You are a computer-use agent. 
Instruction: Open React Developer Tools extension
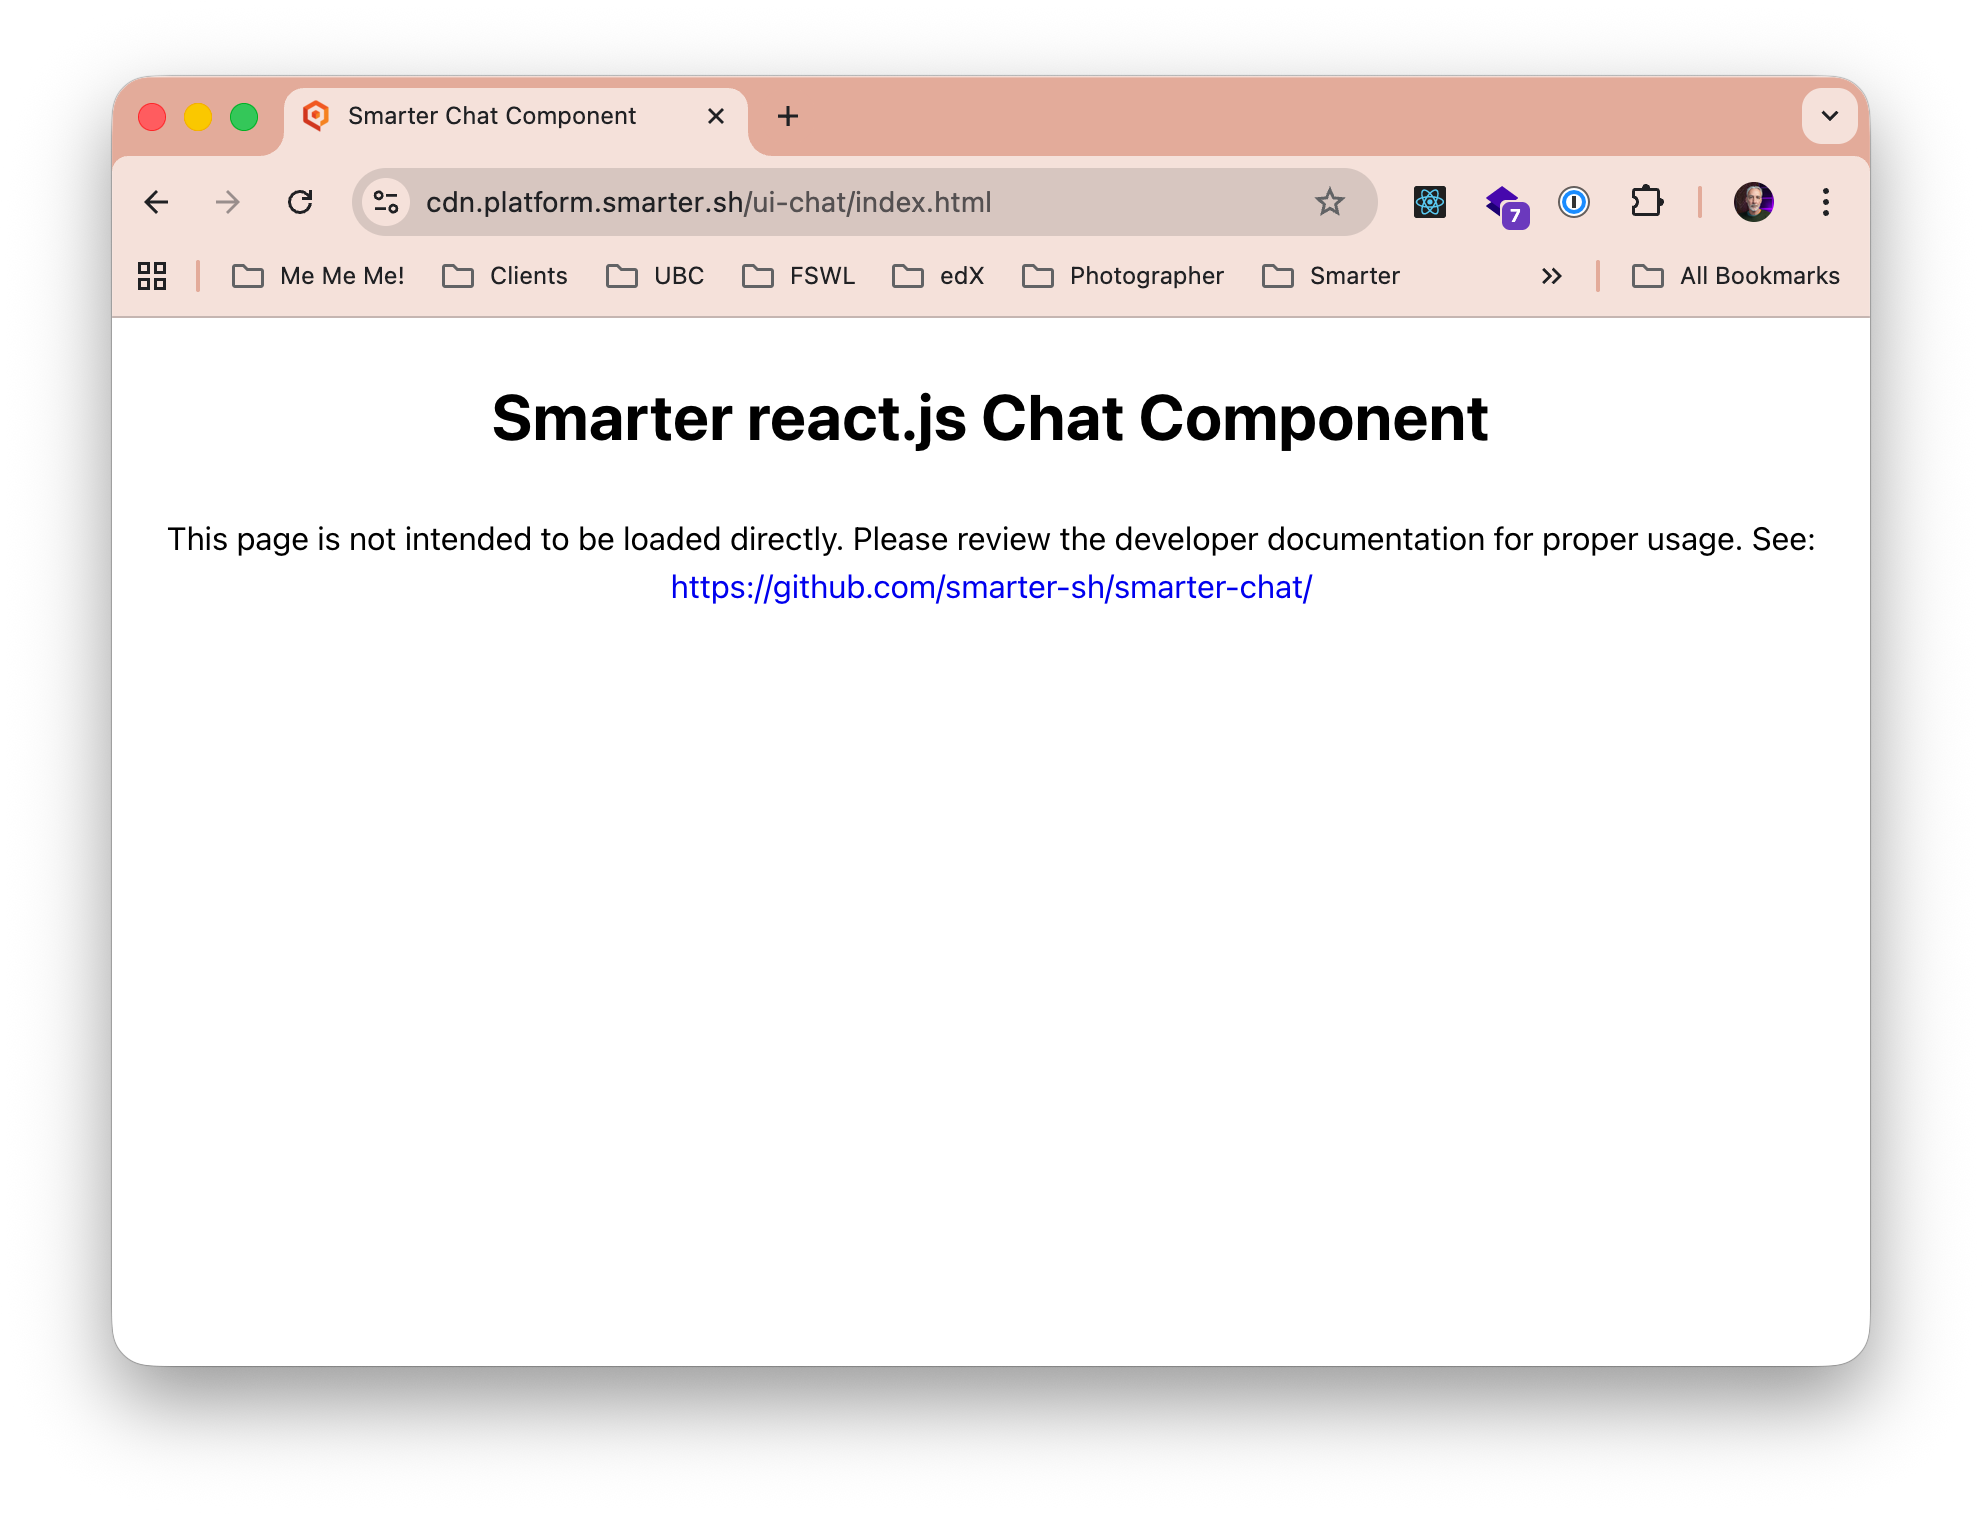tap(1429, 202)
